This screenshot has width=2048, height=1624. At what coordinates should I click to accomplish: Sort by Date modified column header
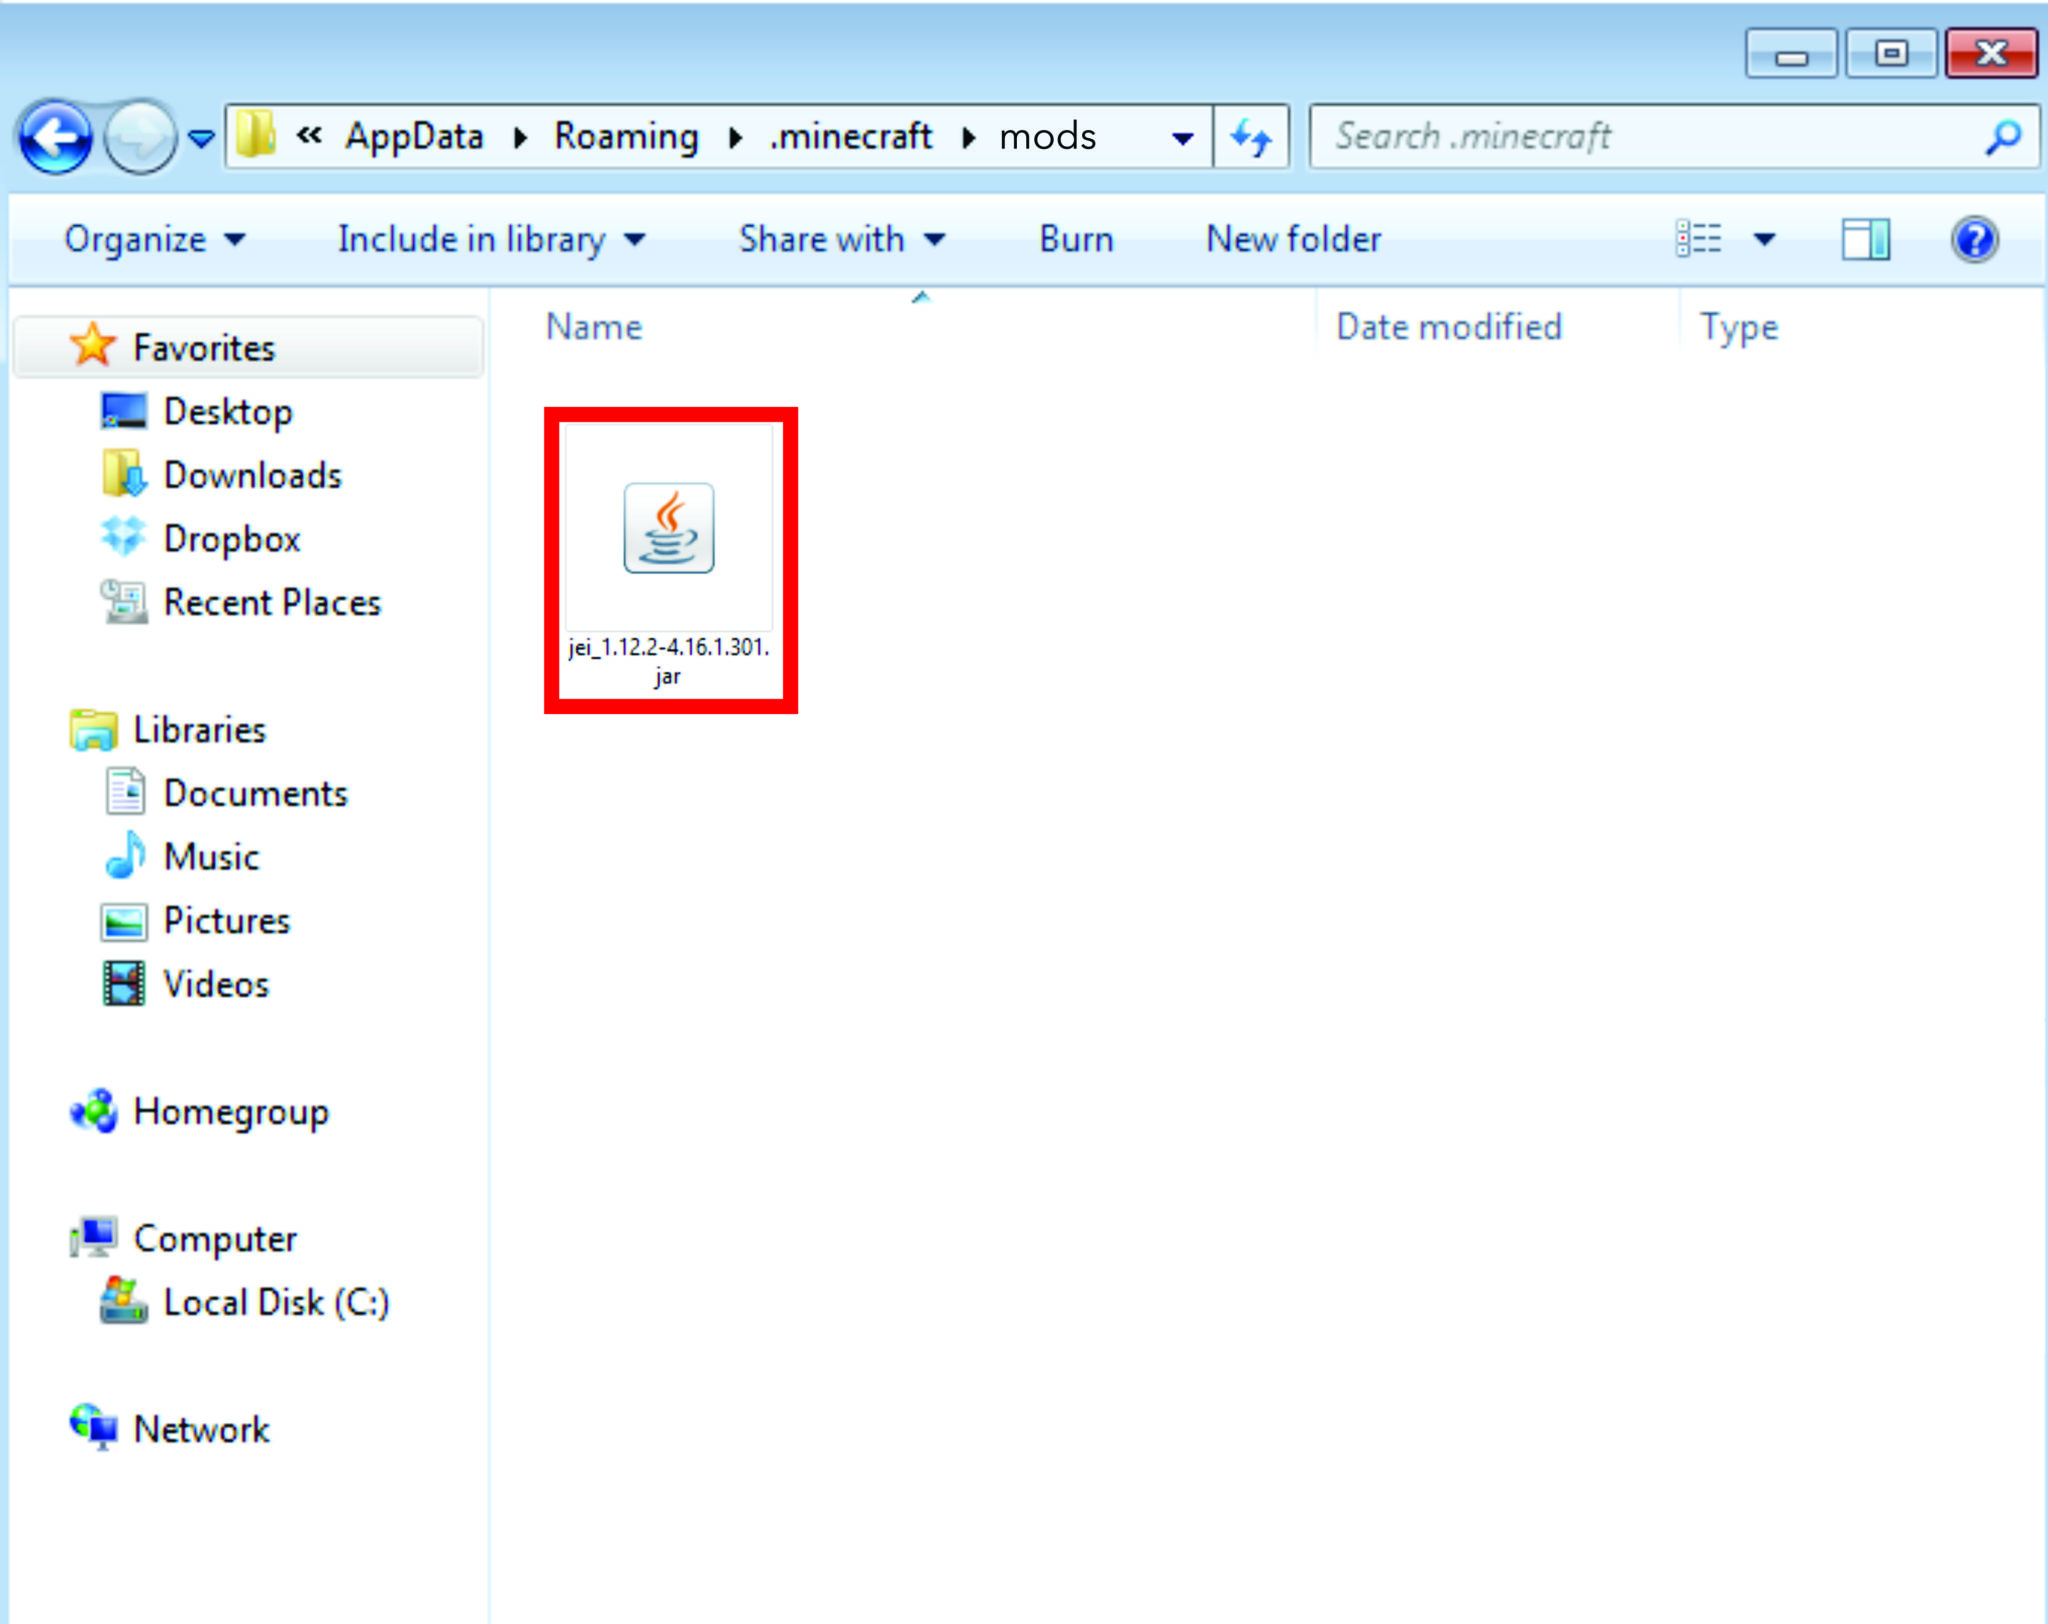tap(1448, 327)
